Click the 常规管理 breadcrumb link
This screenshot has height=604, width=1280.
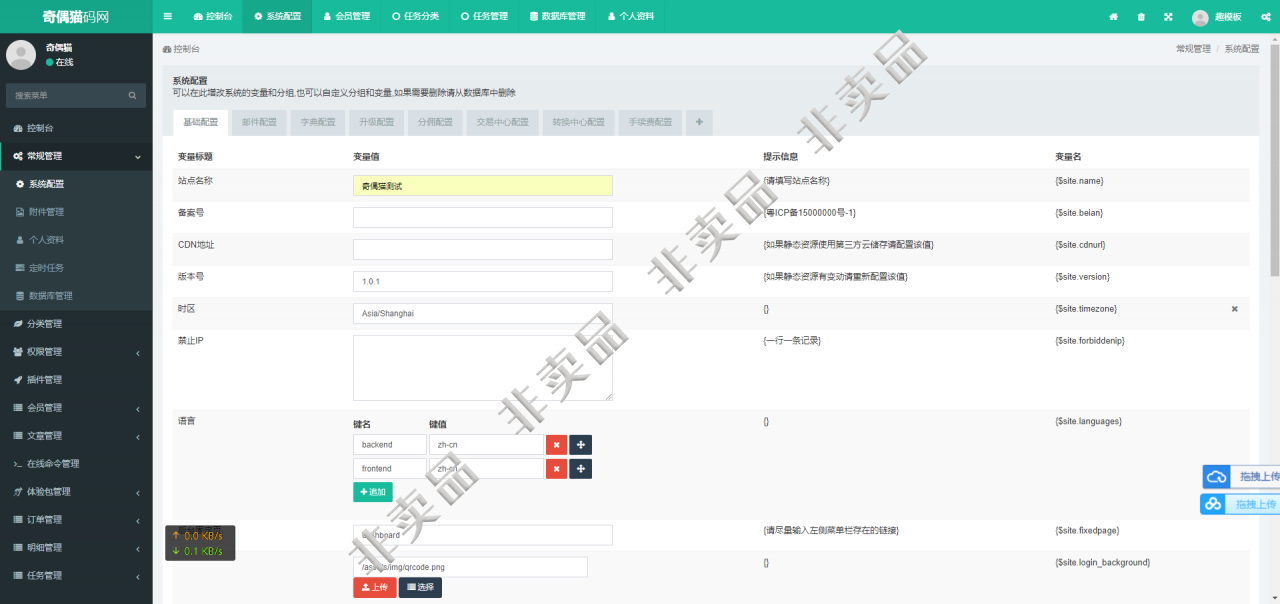coord(1193,48)
